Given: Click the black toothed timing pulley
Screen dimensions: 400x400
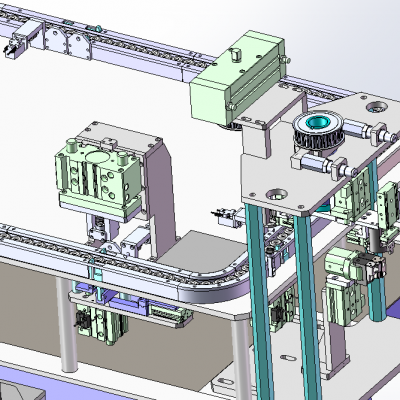Looking at the screenshot, I should point(318,132).
